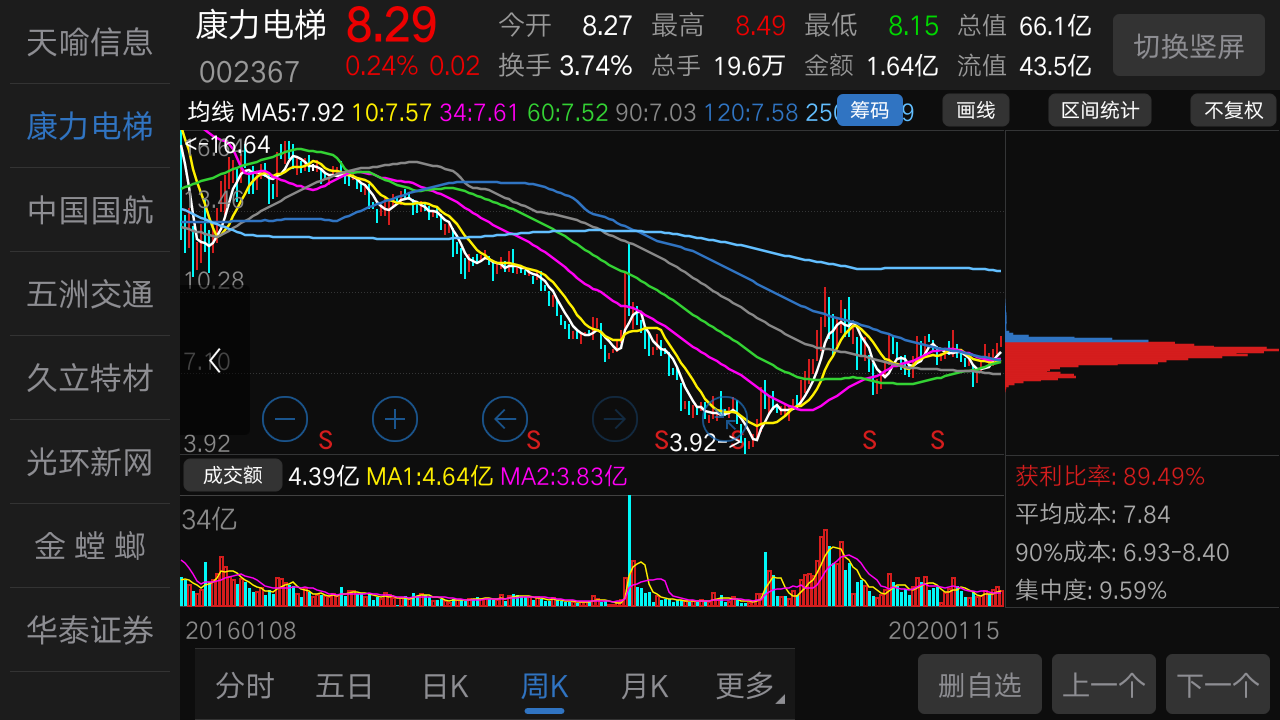Screen dimensions: 1280x720
Task: Tap 平均成本: 7.84 text
Action: point(1093,514)
